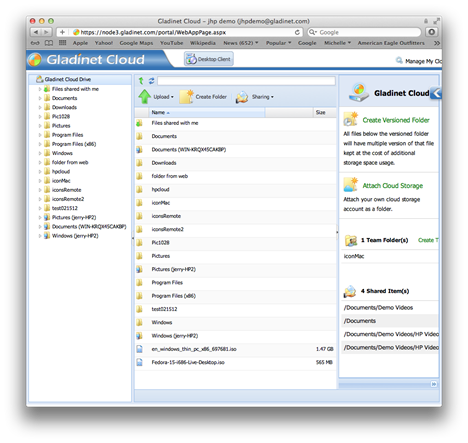Open the News (652) bookmark menu
This screenshot has height=443, width=468.
pos(241,43)
